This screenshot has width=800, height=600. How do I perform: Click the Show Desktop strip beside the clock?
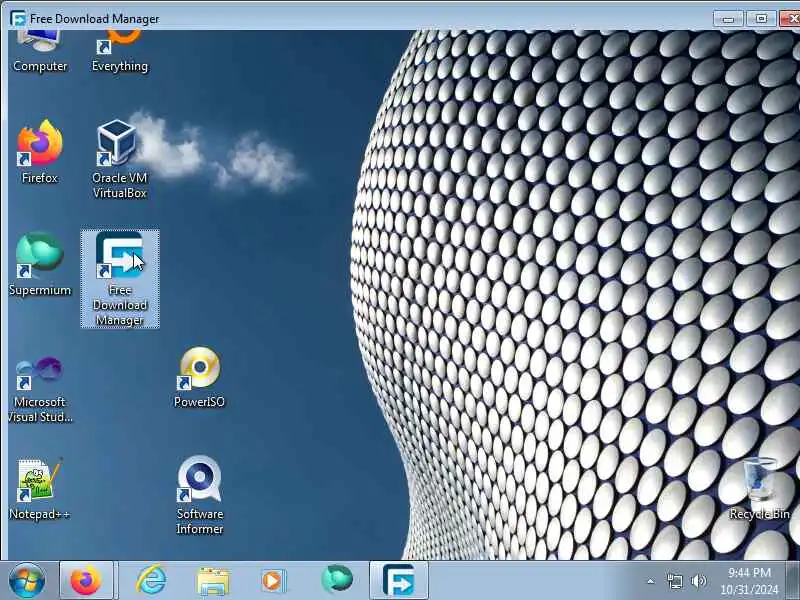[793, 581]
